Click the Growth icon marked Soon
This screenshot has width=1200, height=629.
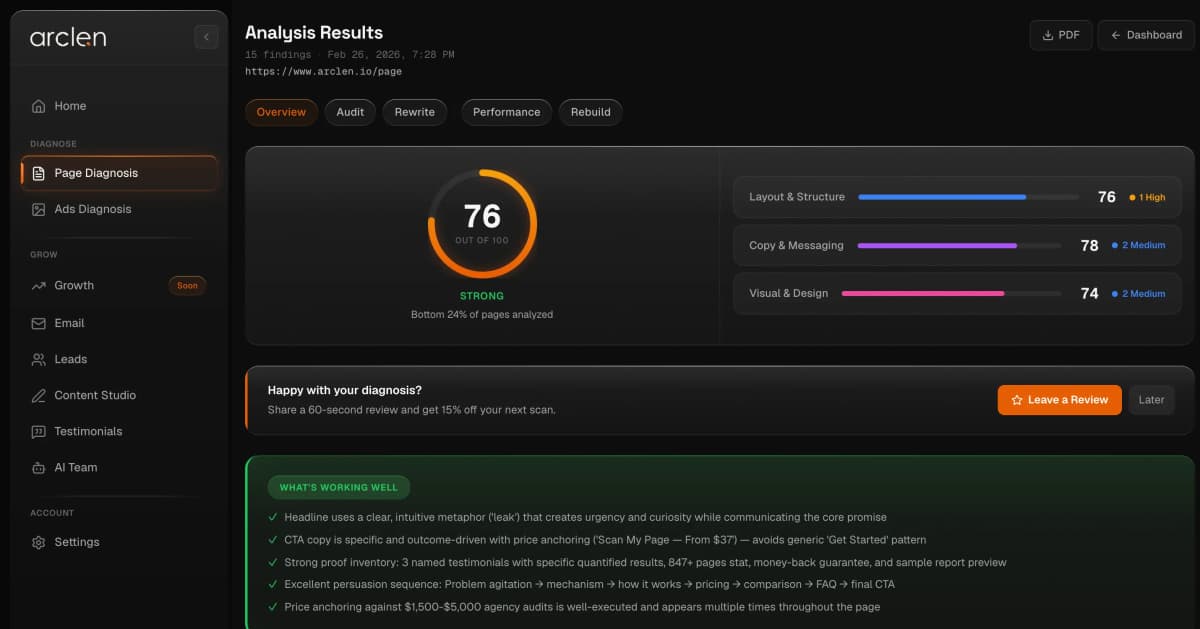[40, 285]
